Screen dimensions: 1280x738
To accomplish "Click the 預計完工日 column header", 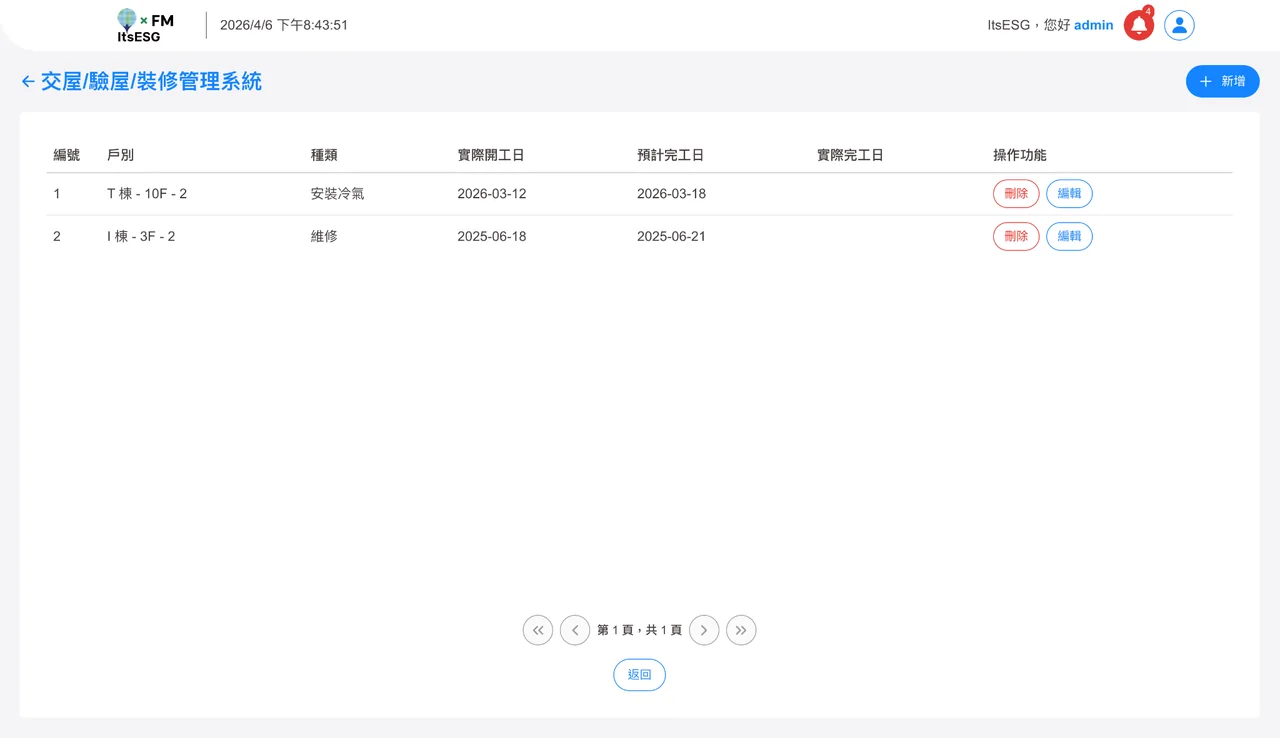I will 671,155.
